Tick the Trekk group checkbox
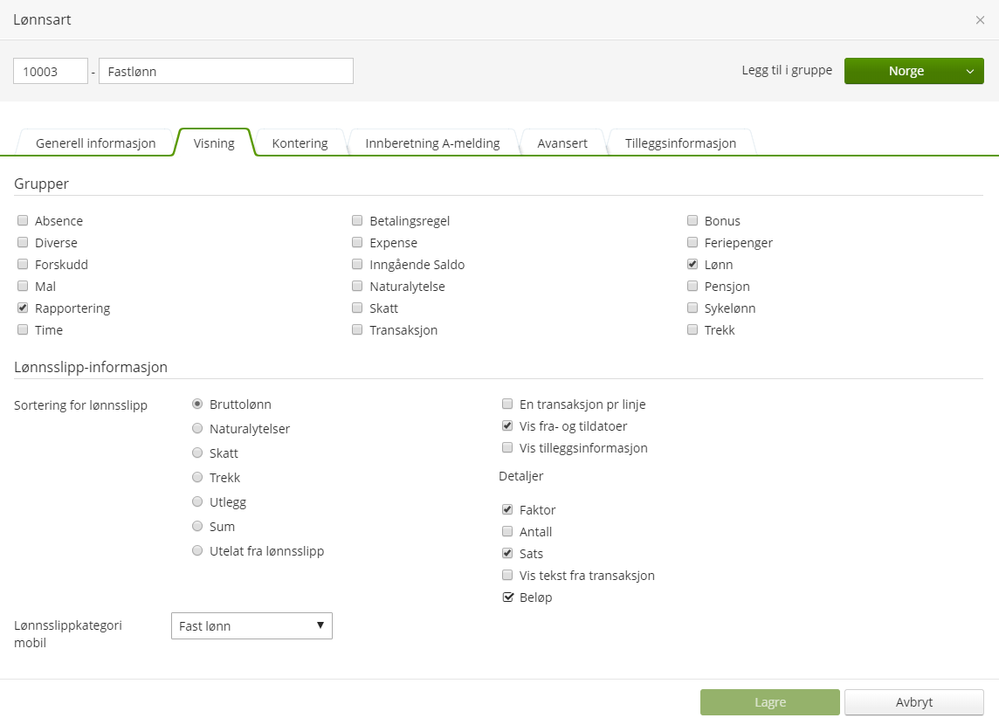The width and height of the screenshot is (999, 726). tap(693, 329)
